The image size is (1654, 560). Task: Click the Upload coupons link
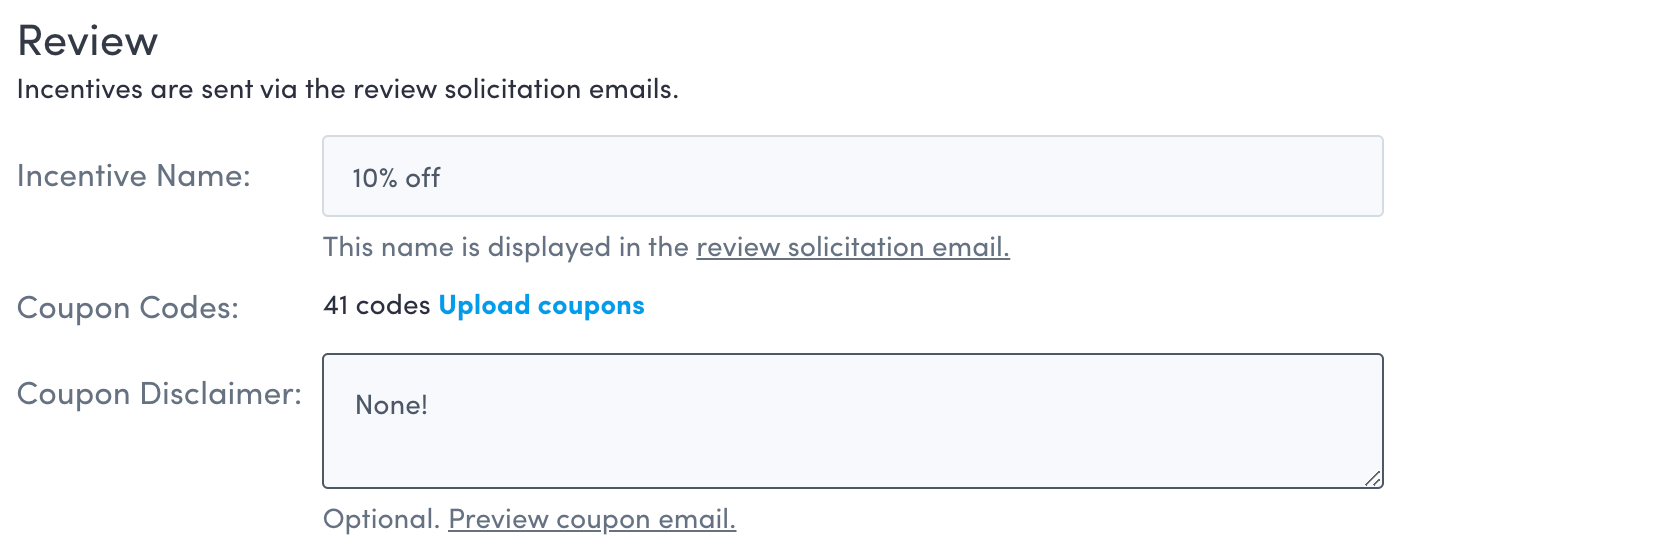(541, 306)
